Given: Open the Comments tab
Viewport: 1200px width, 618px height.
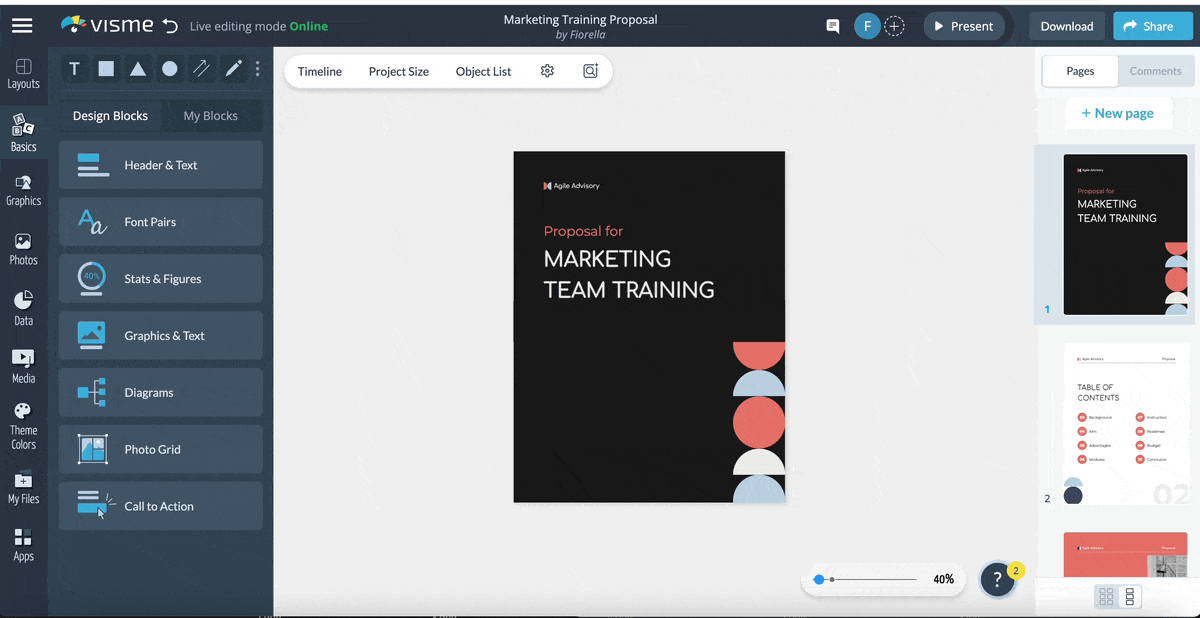Looking at the screenshot, I should [x=1155, y=71].
